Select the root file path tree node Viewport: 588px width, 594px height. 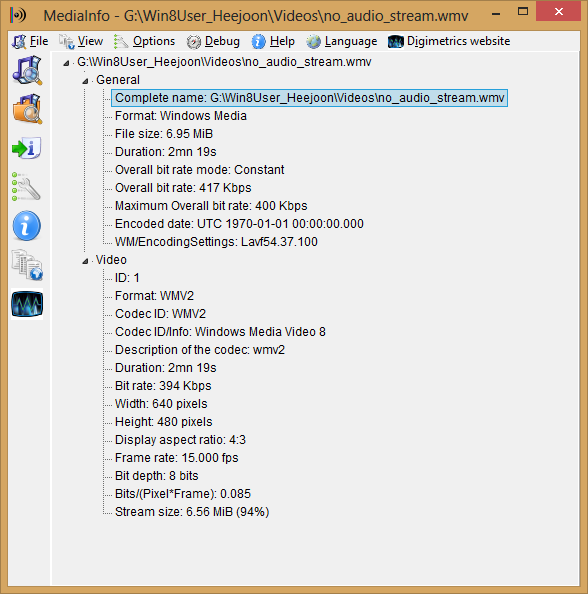[x=224, y=62]
